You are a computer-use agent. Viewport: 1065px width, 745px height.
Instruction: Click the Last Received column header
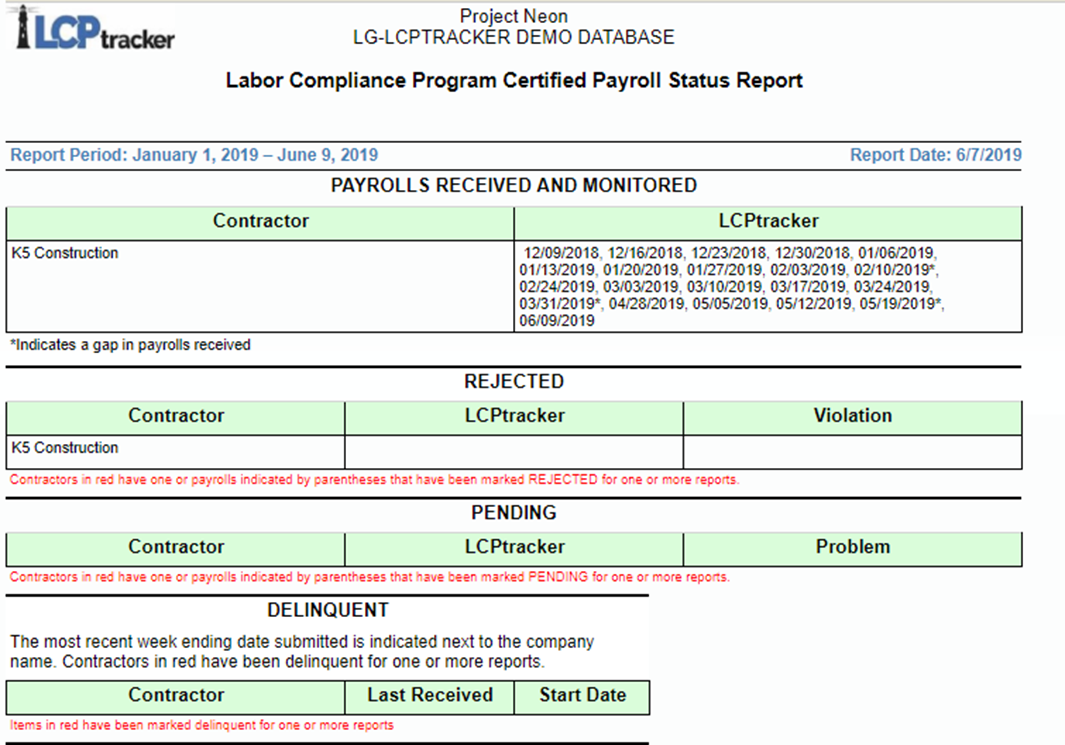[x=430, y=696]
